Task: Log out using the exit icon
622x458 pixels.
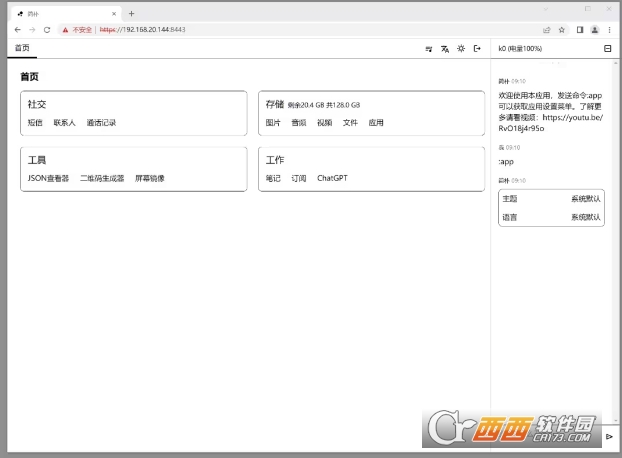Action: click(x=477, y=48)
